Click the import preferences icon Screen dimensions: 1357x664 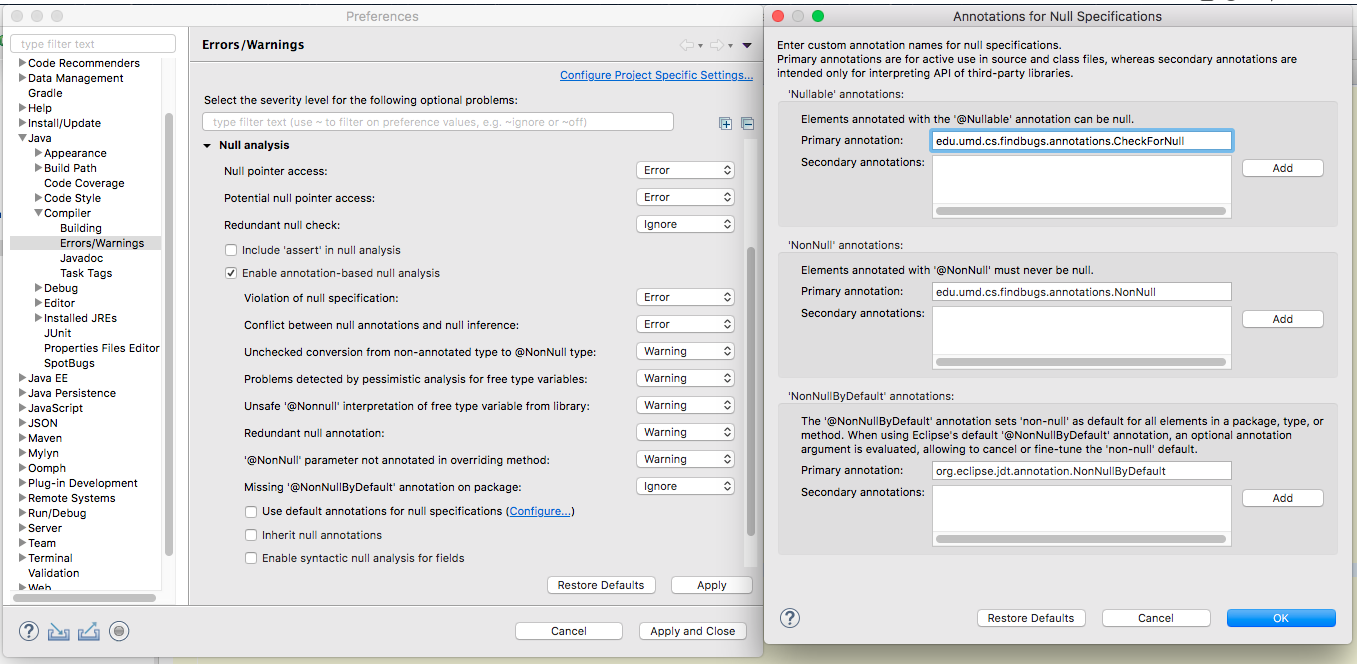tap(59, 631)
